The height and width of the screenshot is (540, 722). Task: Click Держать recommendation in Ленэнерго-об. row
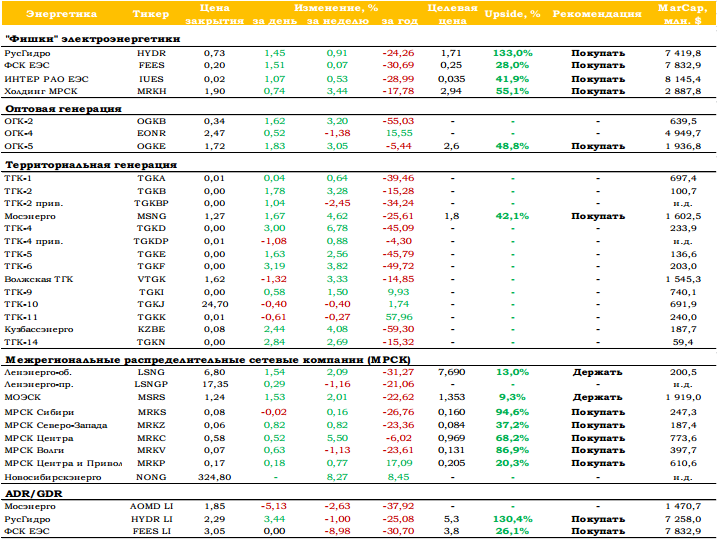(597, 372)
